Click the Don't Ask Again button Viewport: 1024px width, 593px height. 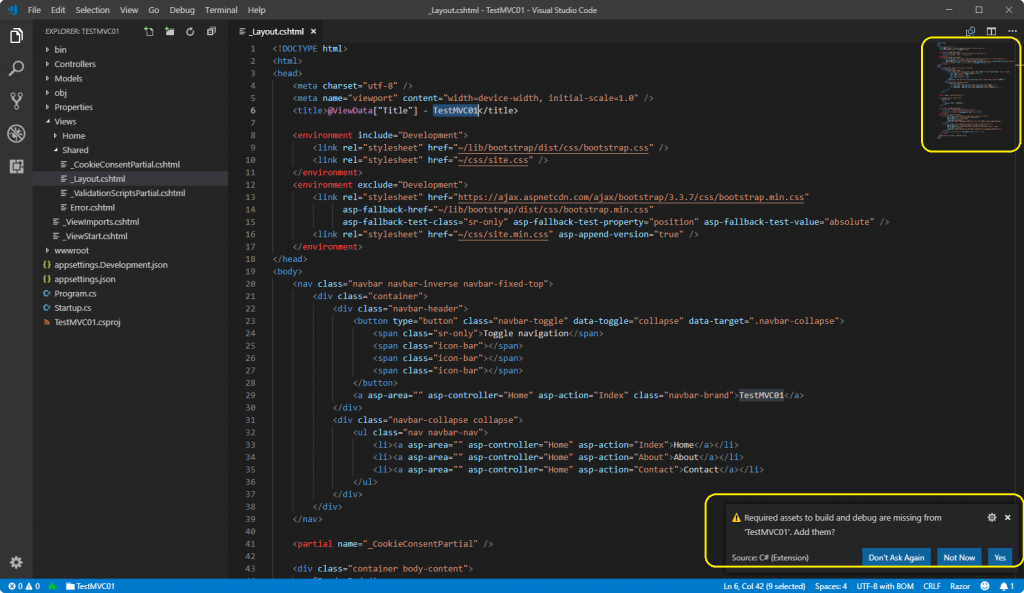pyautogui.click(x=896, y=557)
